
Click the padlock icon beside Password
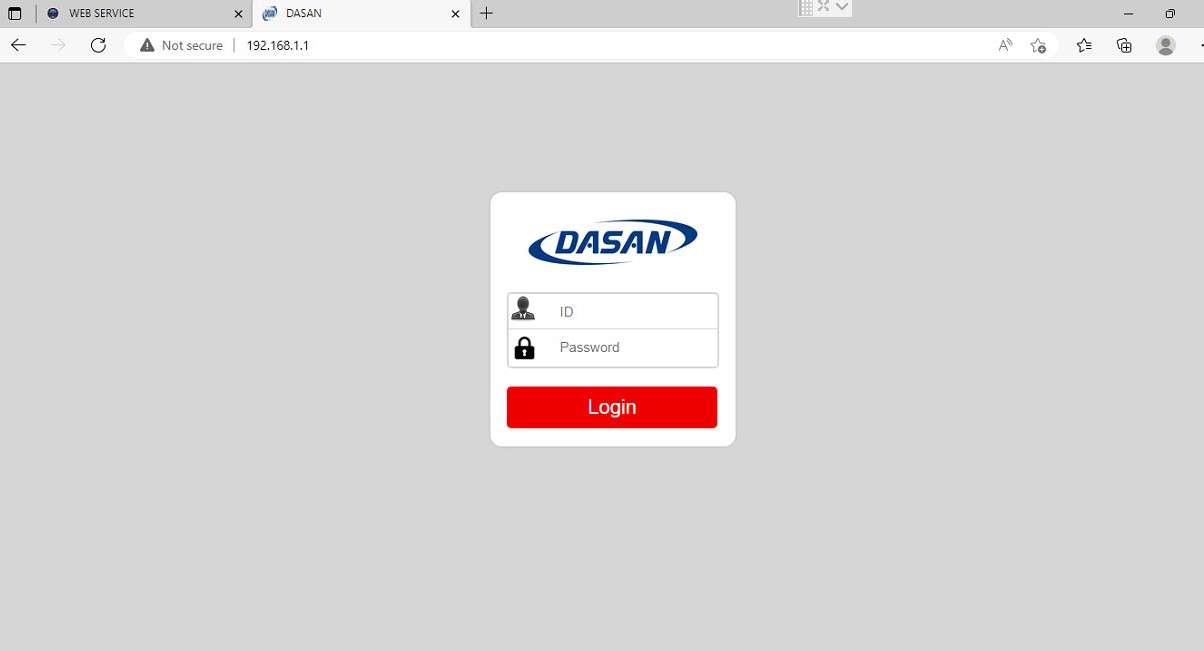click(x=524, y=348)
